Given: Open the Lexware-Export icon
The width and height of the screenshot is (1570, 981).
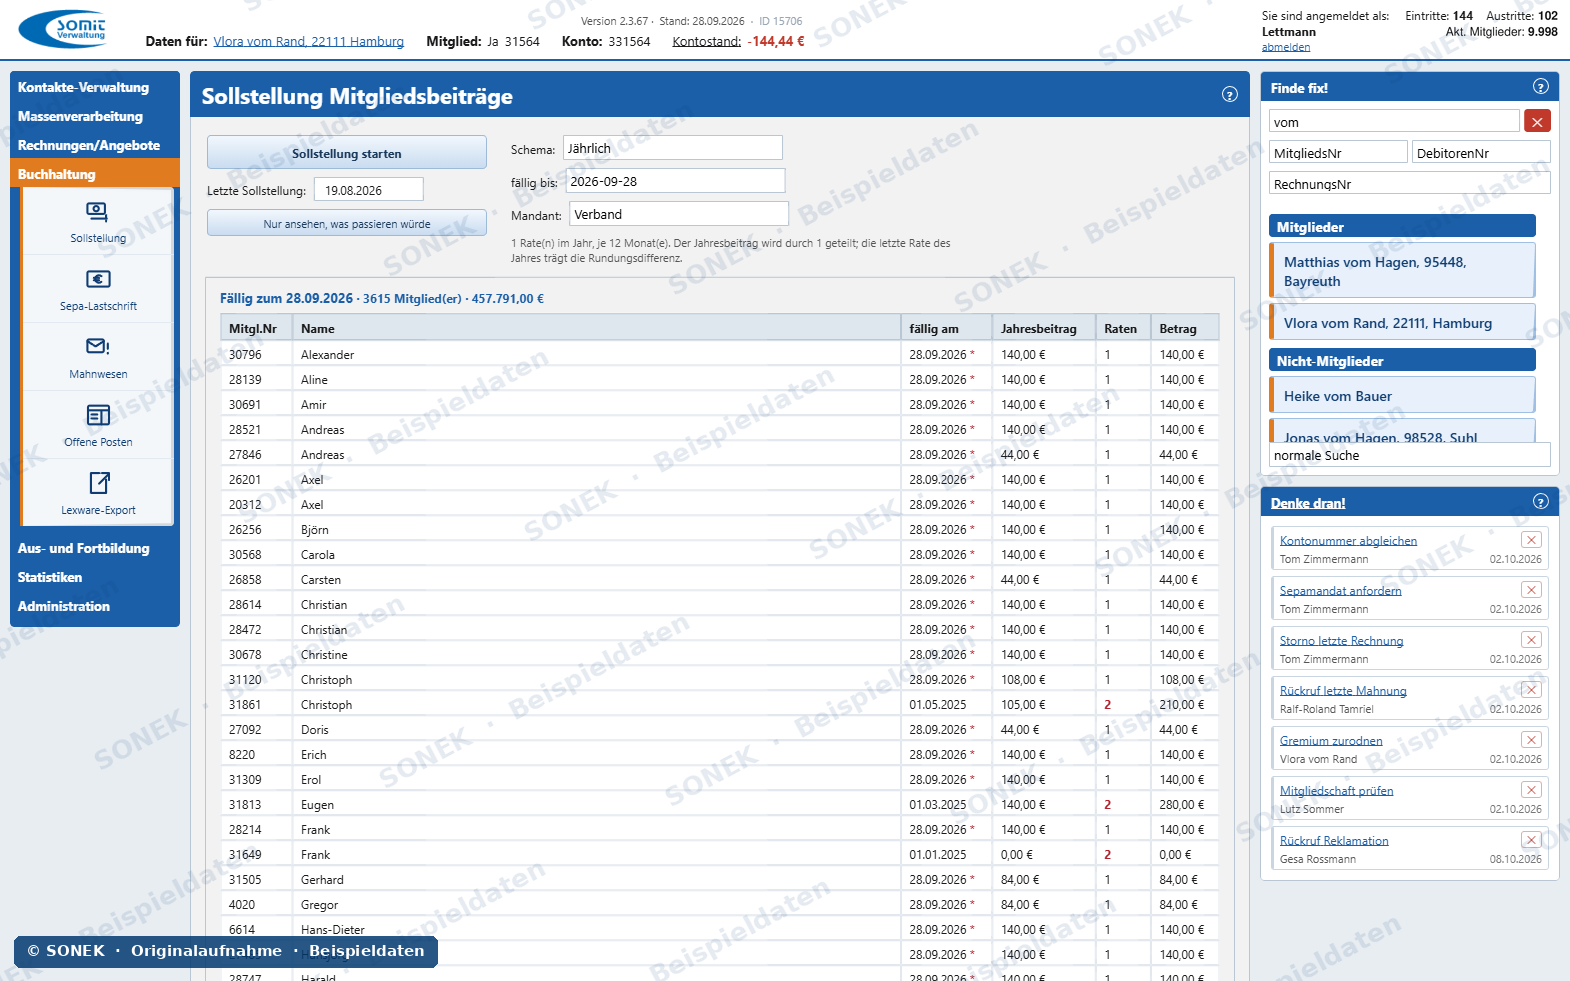Looking at the screenshot, I should coord(99,483).
